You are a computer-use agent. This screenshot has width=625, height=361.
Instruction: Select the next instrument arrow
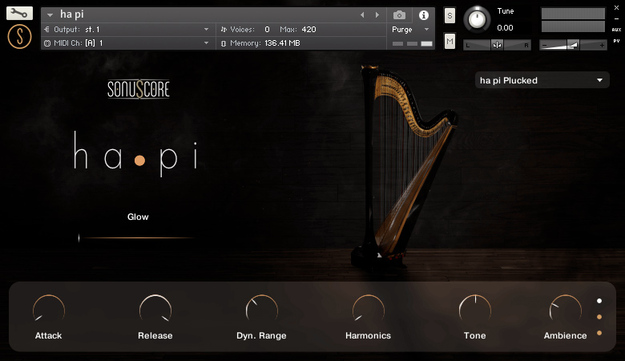(x=377, y=15)
